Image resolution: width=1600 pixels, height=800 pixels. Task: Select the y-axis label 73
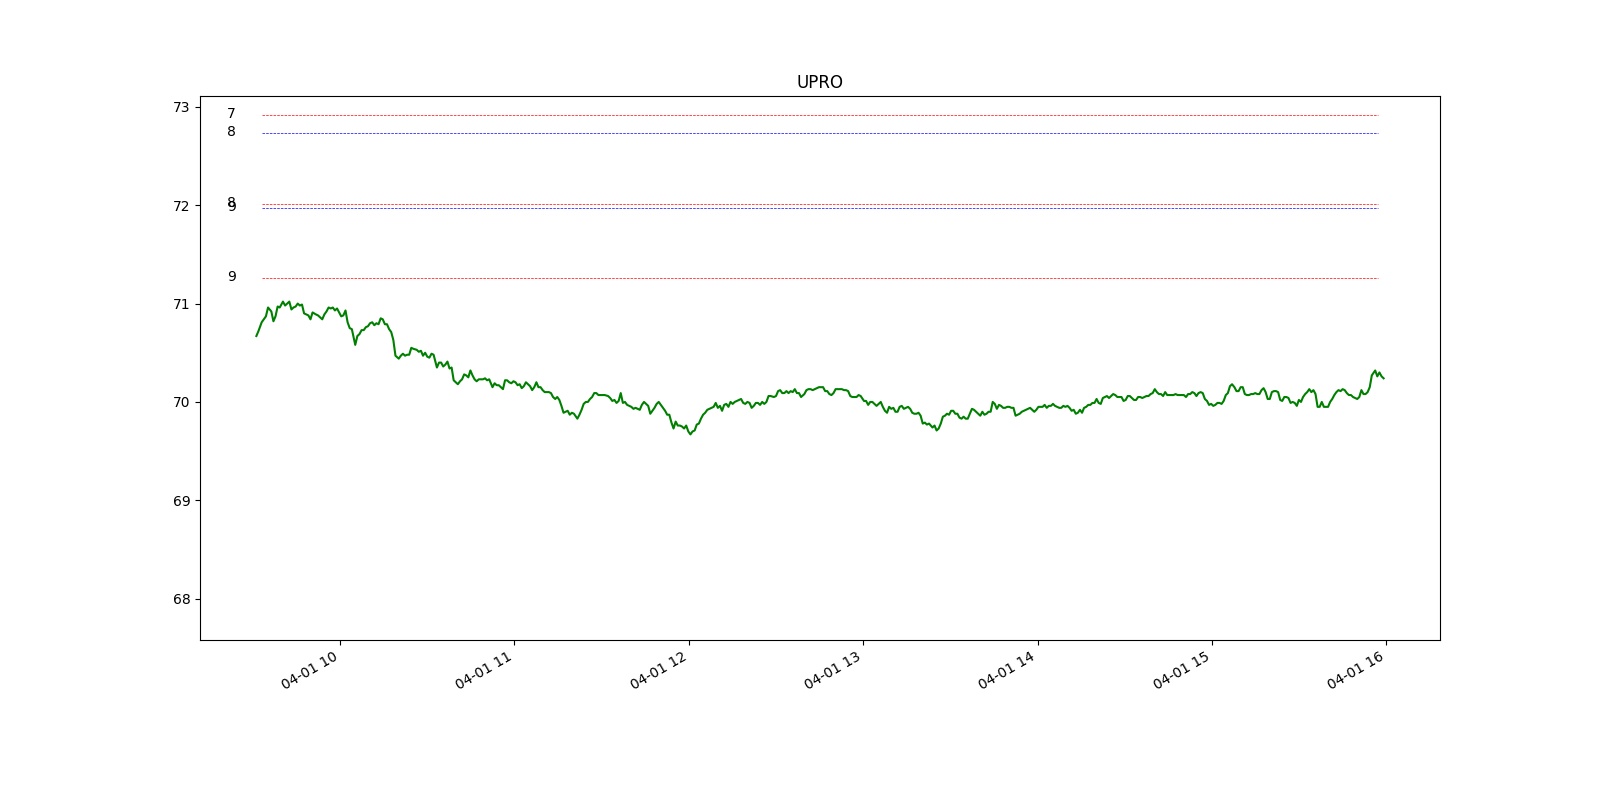pyautogui.click(x=180, y=107)
